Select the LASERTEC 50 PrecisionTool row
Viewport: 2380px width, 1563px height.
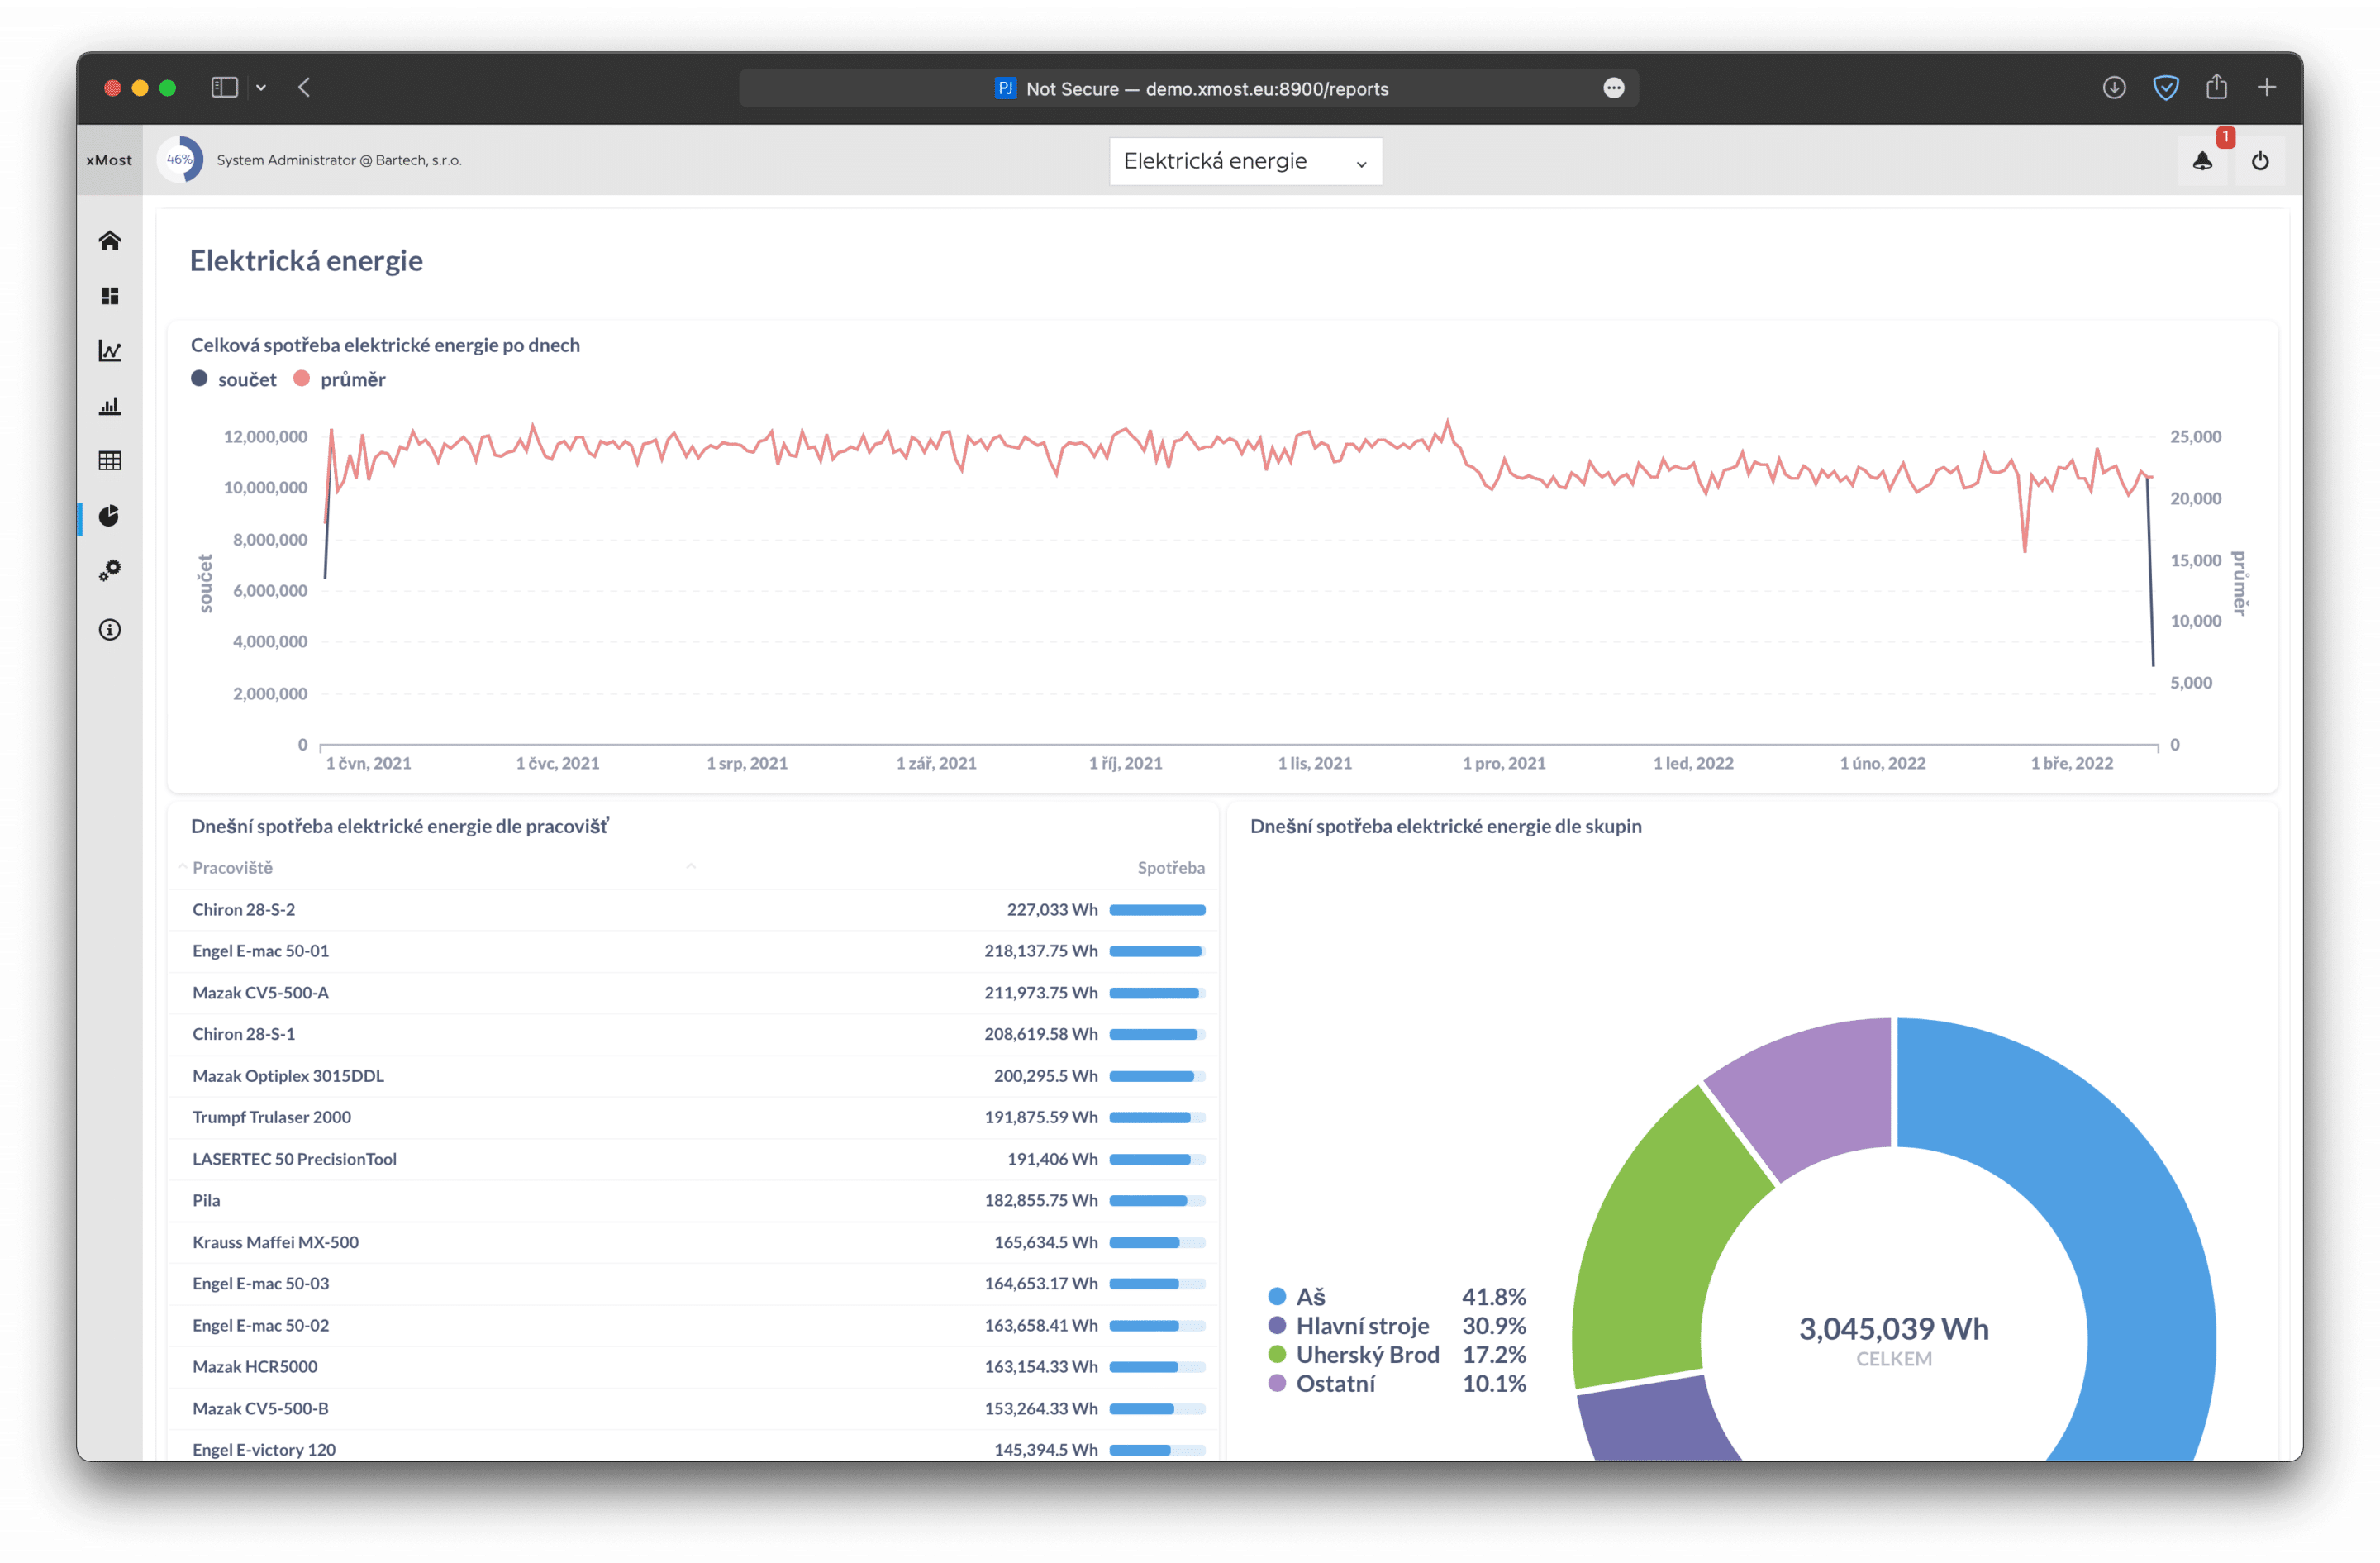(692, 1158)
